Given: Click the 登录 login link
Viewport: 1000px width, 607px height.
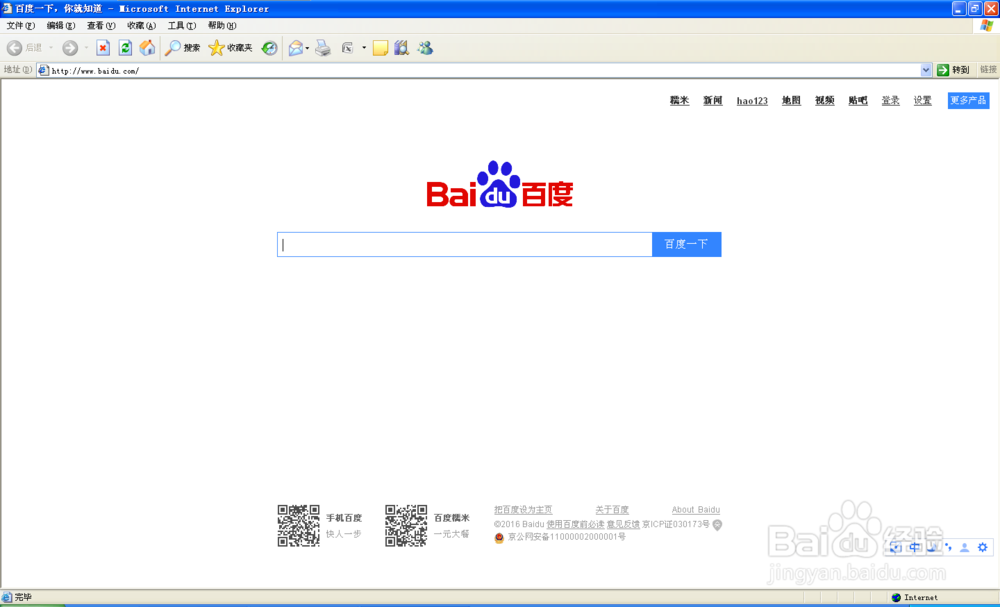Looking at the screenshot, I should tap(890, 101).
